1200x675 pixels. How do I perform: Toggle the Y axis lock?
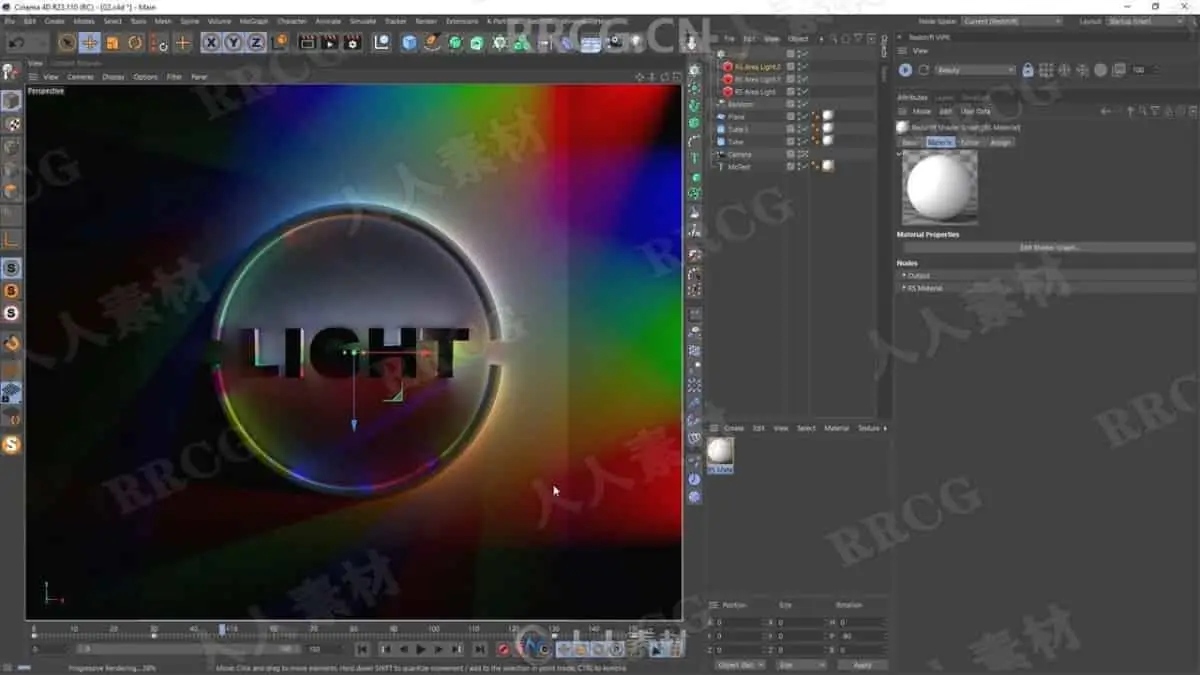click(x=234, y=43)
